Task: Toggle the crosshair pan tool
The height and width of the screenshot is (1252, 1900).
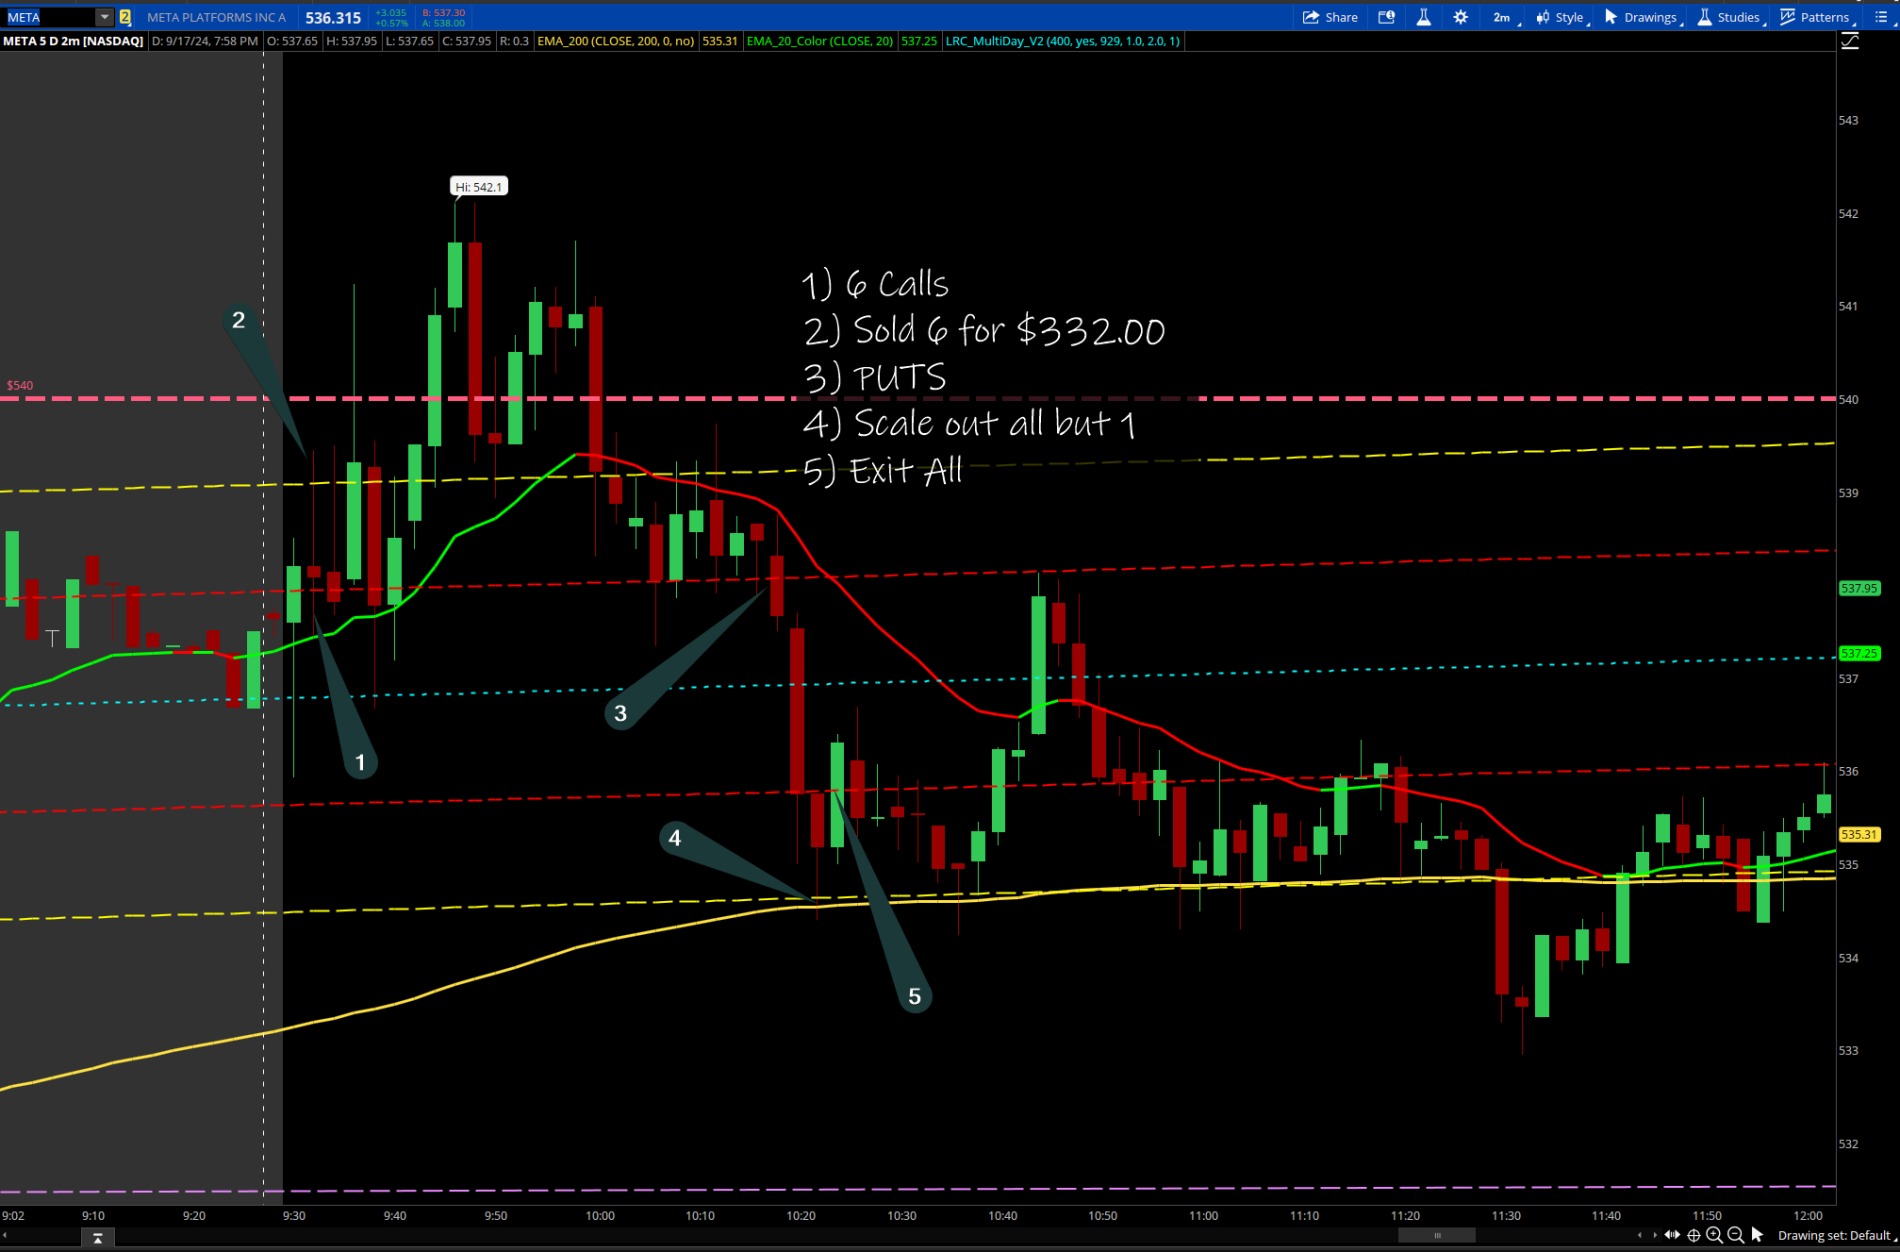Action: pyautogui.click(x=1693, y=1235)
